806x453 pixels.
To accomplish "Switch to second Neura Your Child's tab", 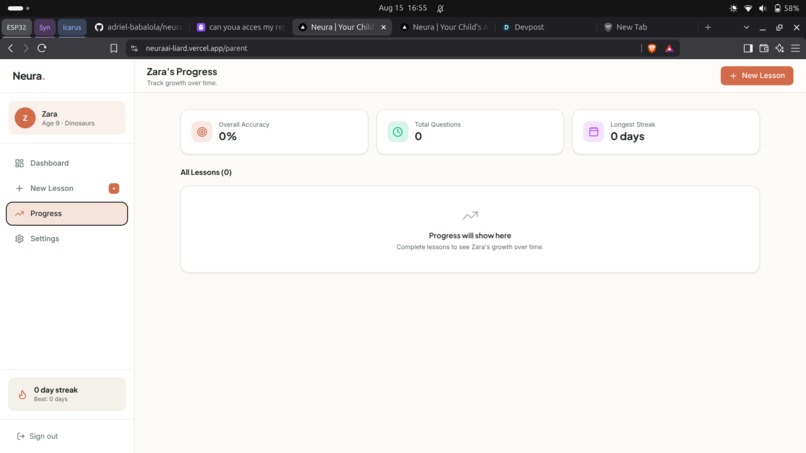I will pyautogui.click(x=445, y=27).
